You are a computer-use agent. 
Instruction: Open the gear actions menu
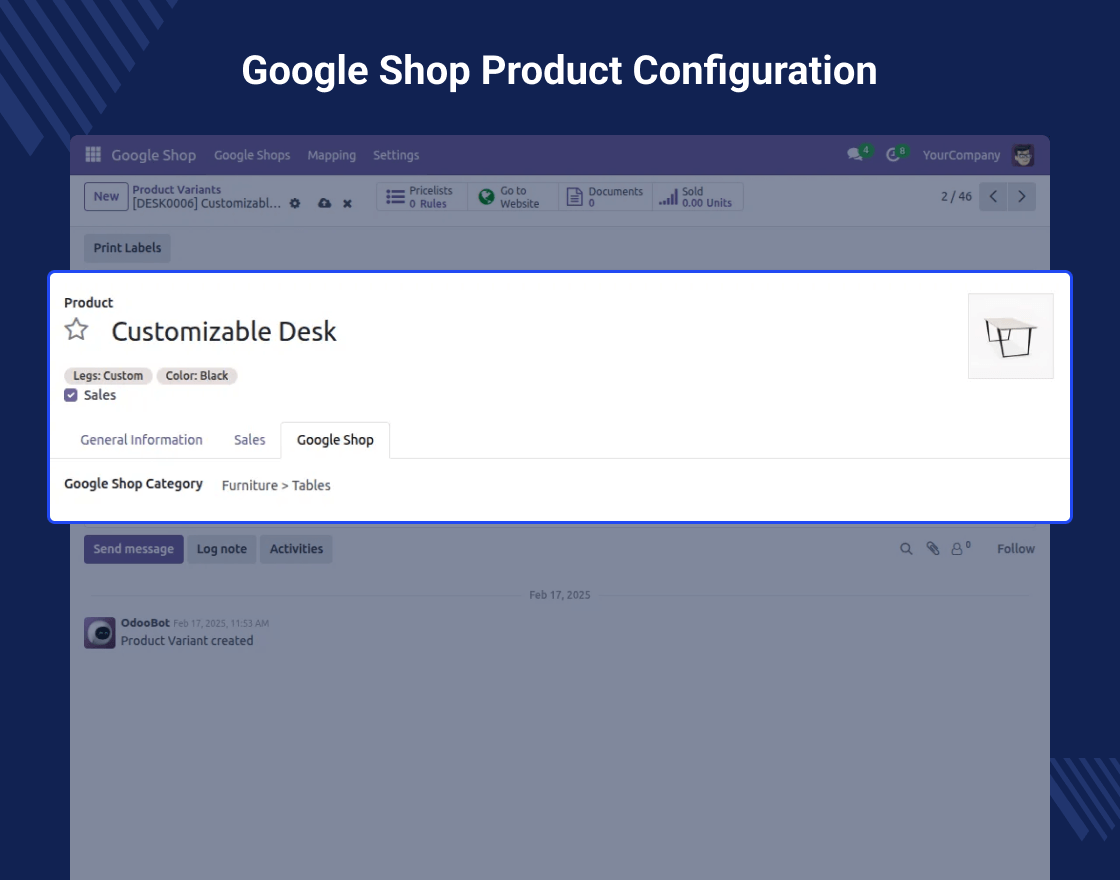point(295,204)
